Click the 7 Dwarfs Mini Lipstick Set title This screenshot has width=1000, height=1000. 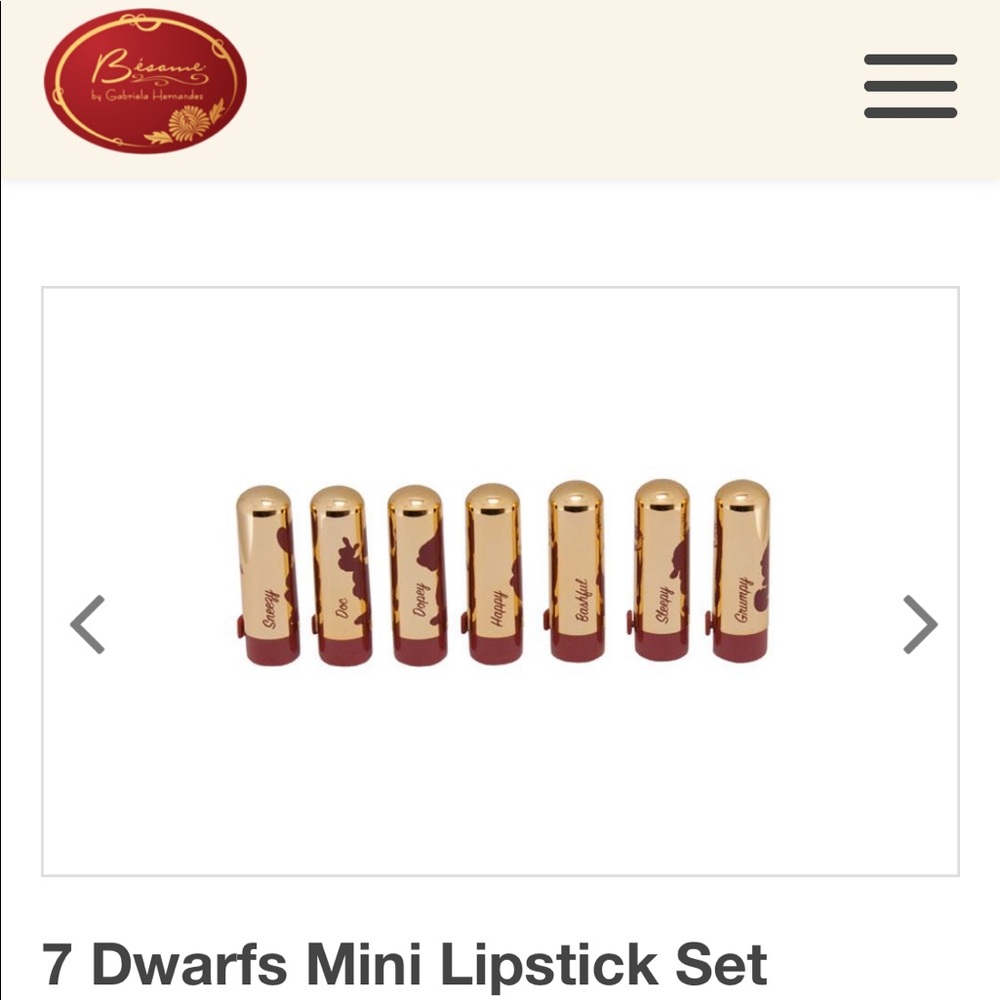pos(404,965)
